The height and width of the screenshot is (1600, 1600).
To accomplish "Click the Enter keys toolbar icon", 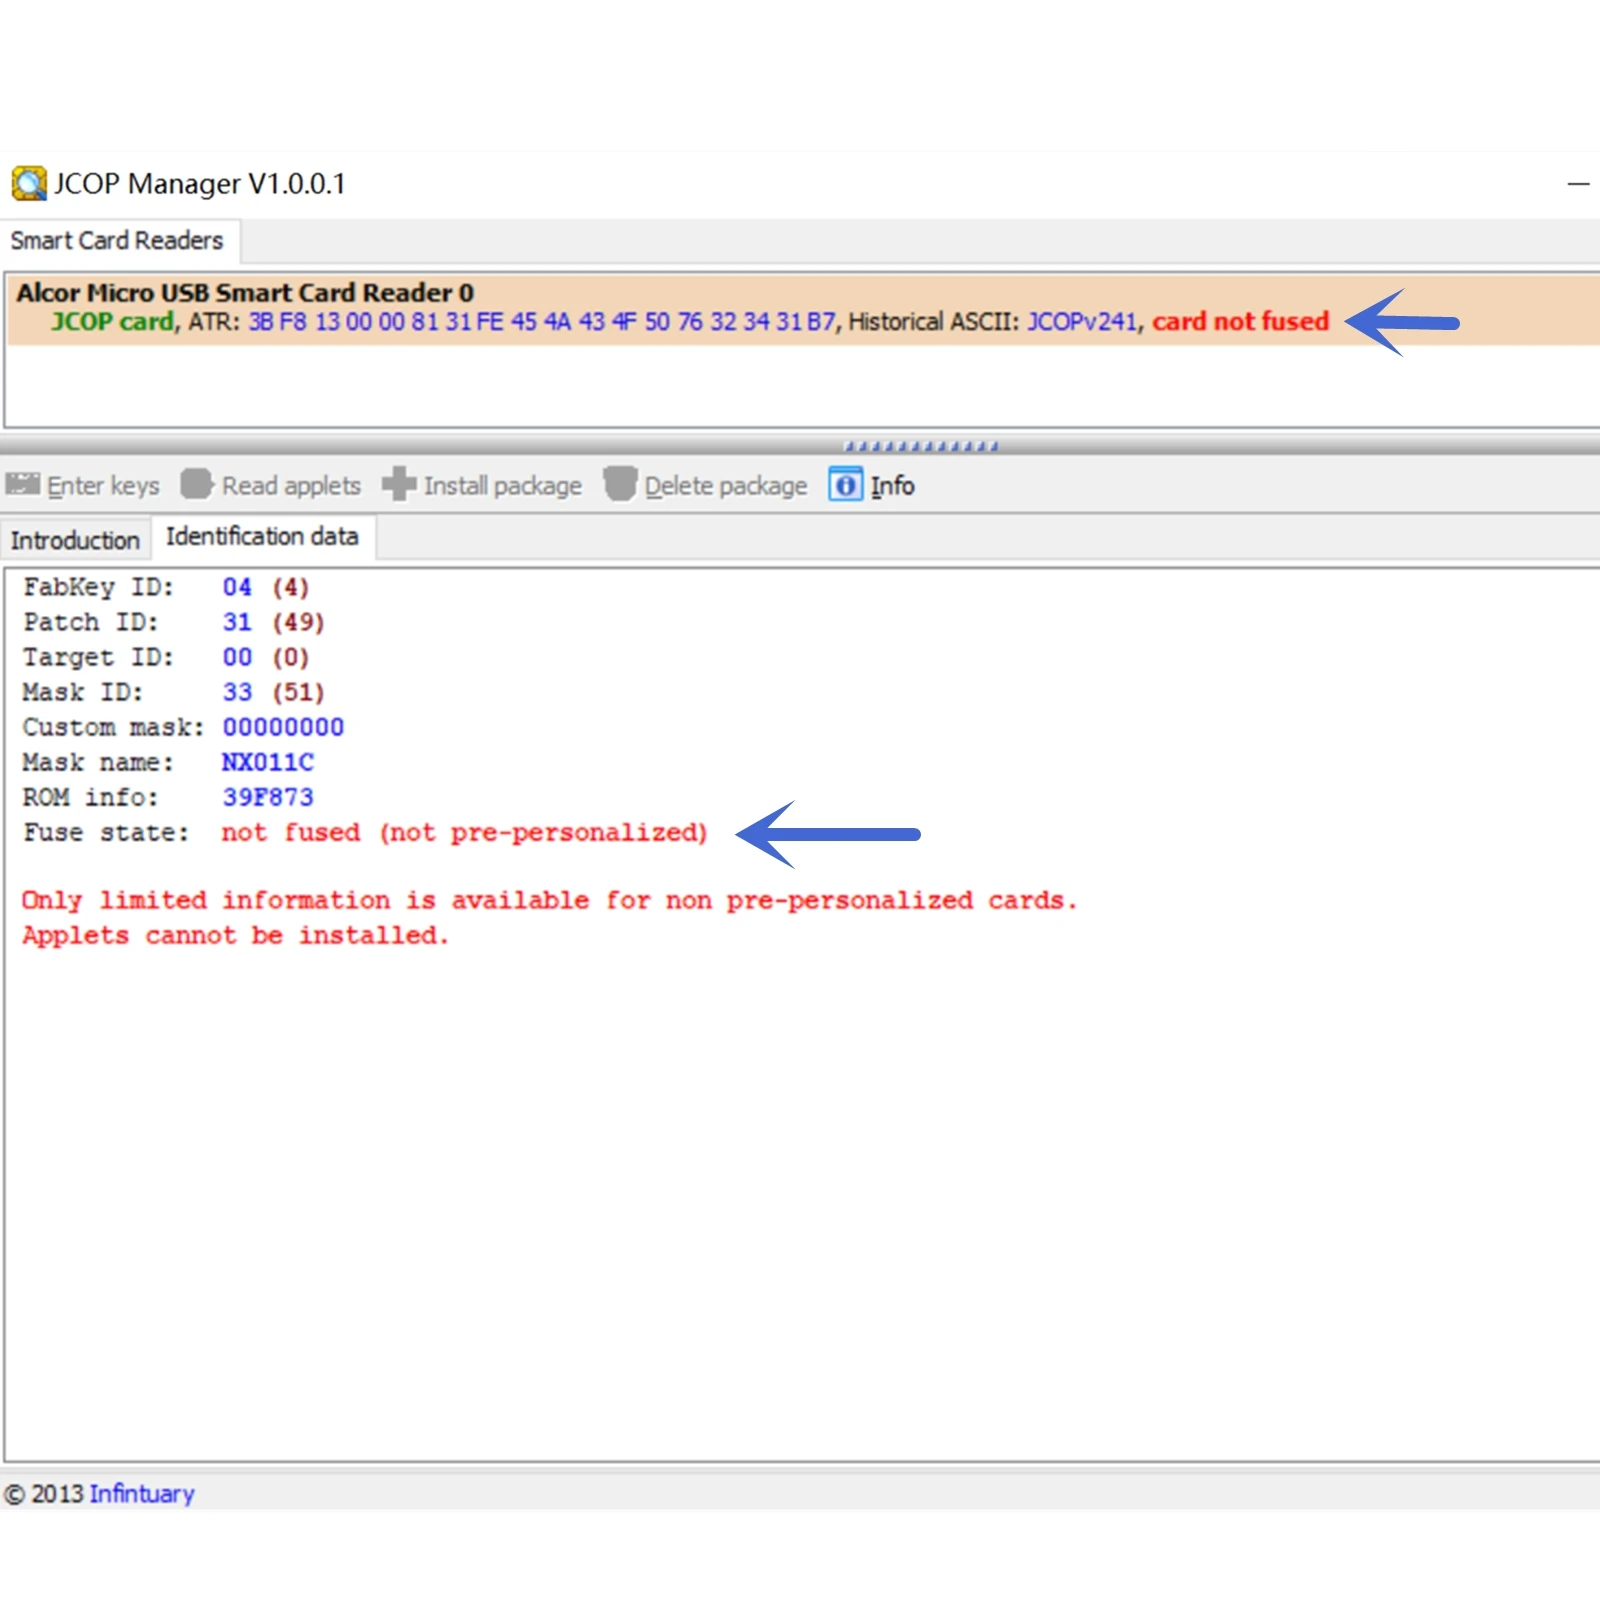I will (23, 485).
